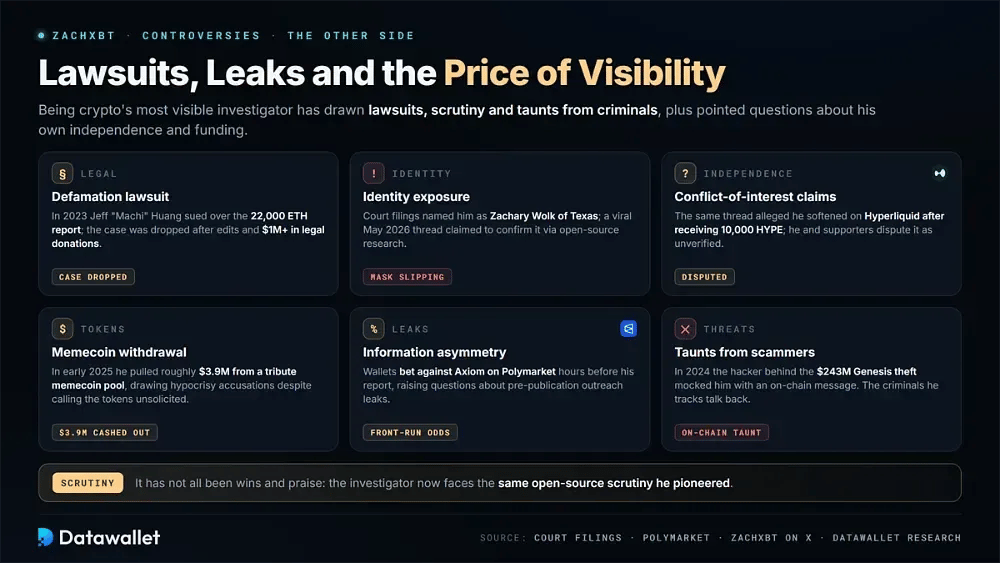Click the ON-CHAIN TAUNT badge
The width and height of the screenshot is (1000, 563).
pos(721,432)
